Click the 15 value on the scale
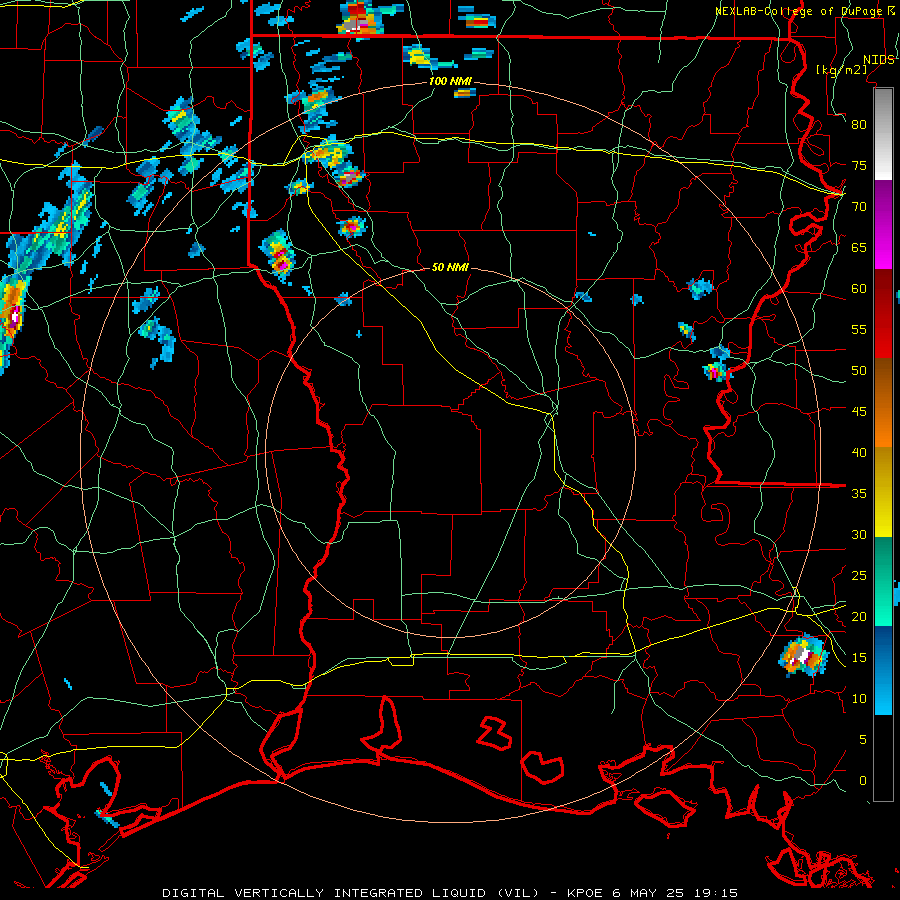The width and height of the screenshot is (900, 900). pyautogui.click(x=859, y=658)
